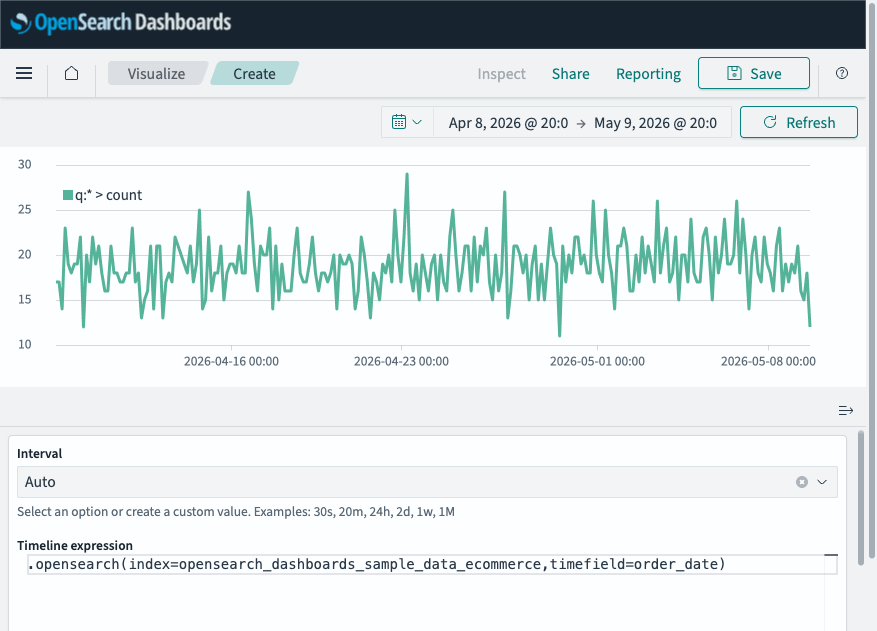Clear the Auto interval value
The width and height of the screenshot is (877, 631).
(x=802, y=482)
